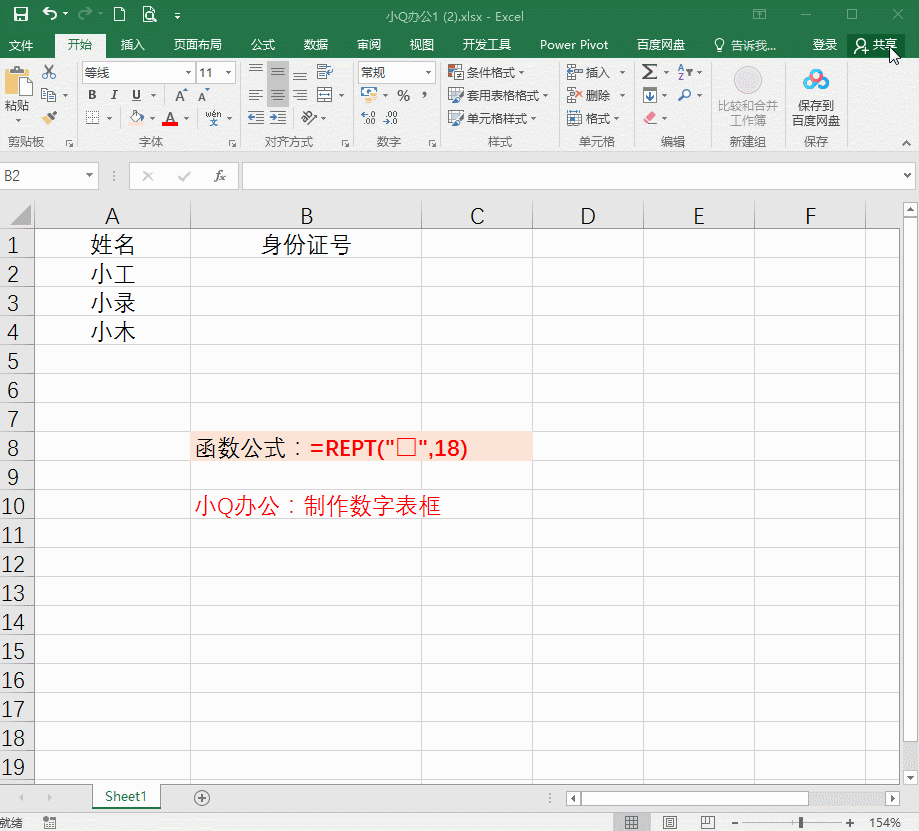Viewport: 919px width, 831px height.
Task: Click the 登录 sign-in link
Action: tap(825, 45)
